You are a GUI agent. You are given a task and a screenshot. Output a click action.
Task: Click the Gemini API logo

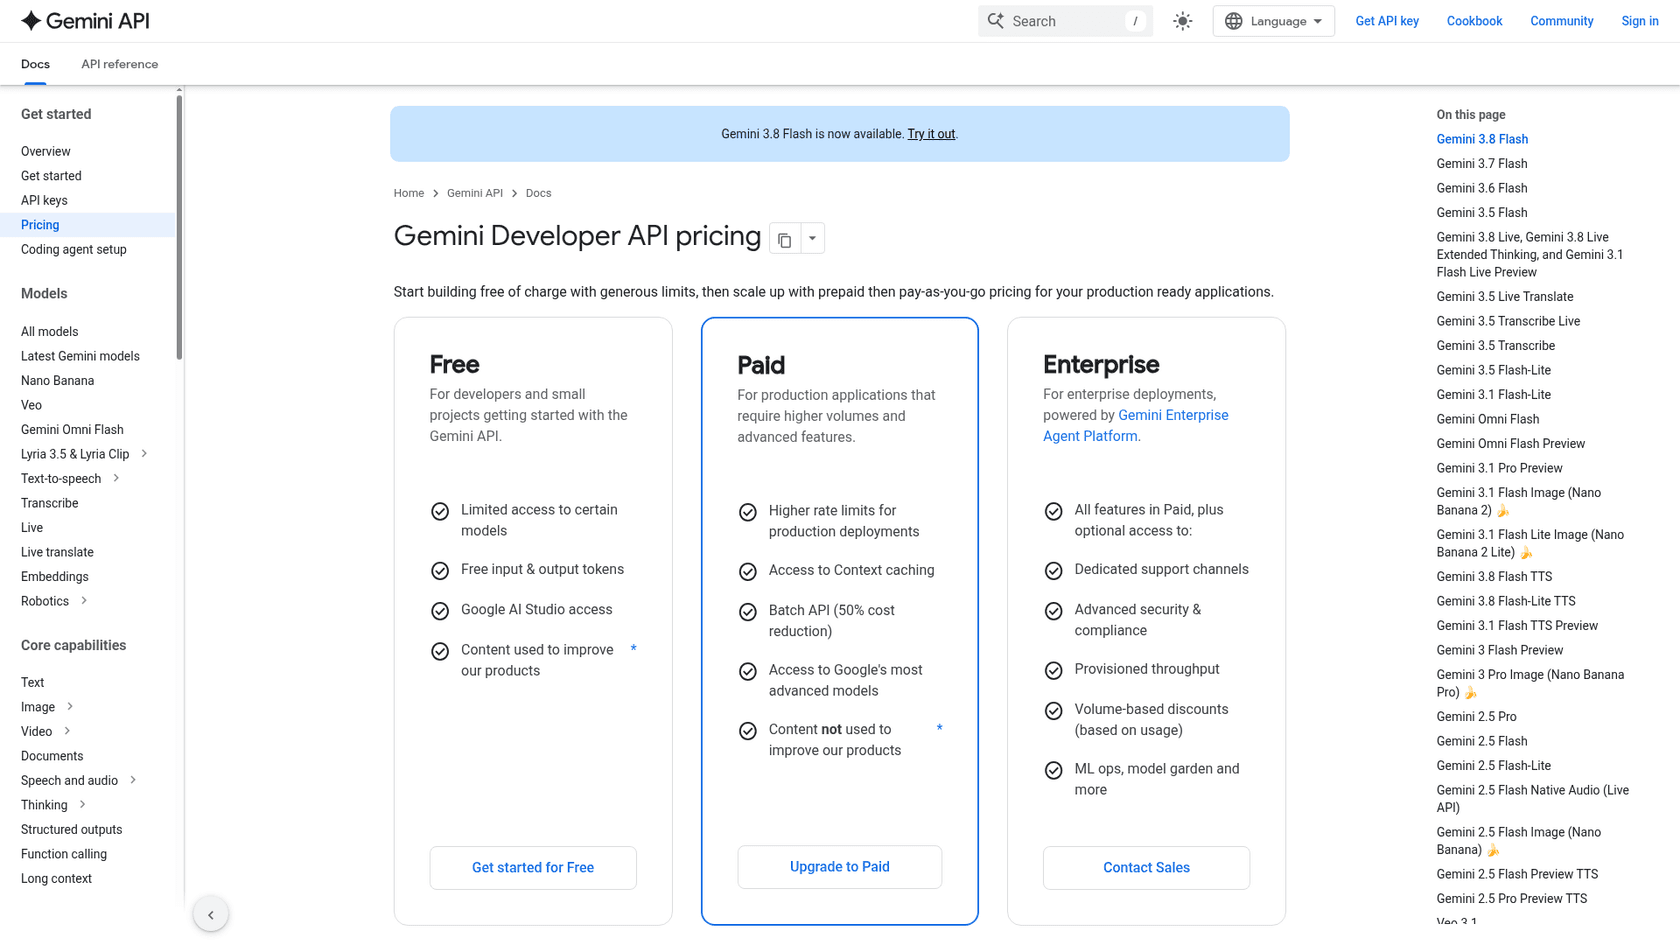tap(85, 21)
